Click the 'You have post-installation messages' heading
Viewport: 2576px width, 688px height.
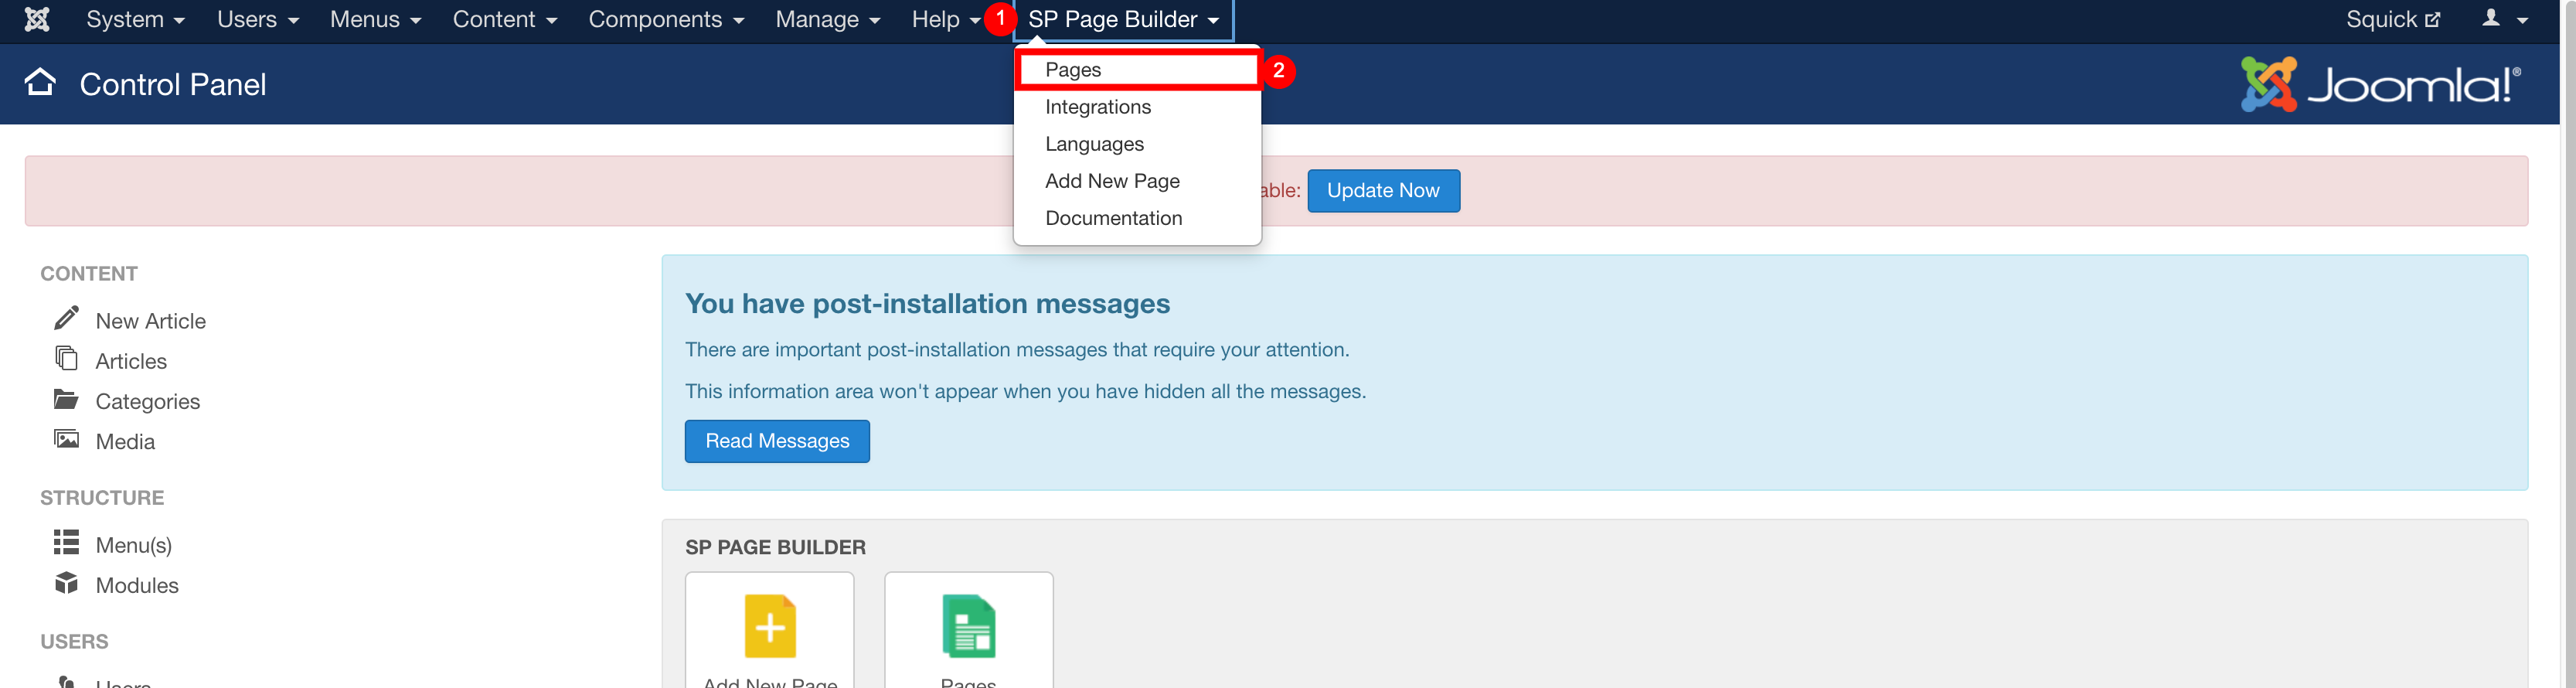click(927, 303)
